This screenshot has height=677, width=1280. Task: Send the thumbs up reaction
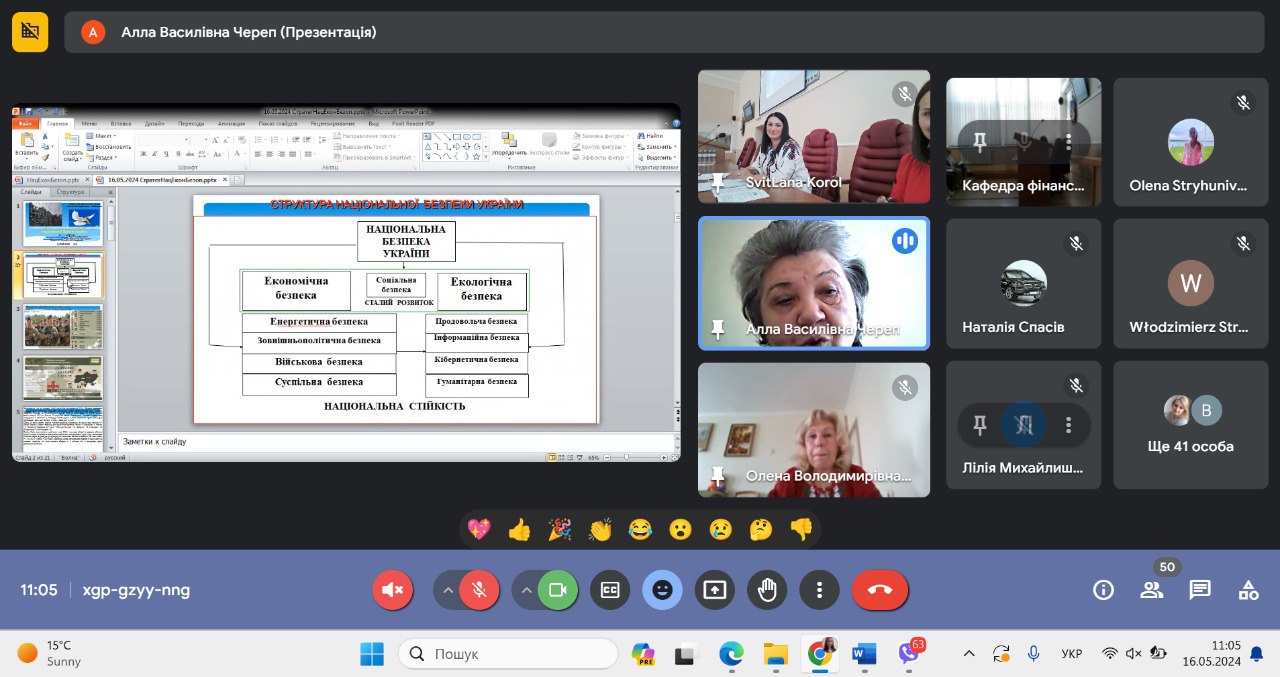point(519,529)
